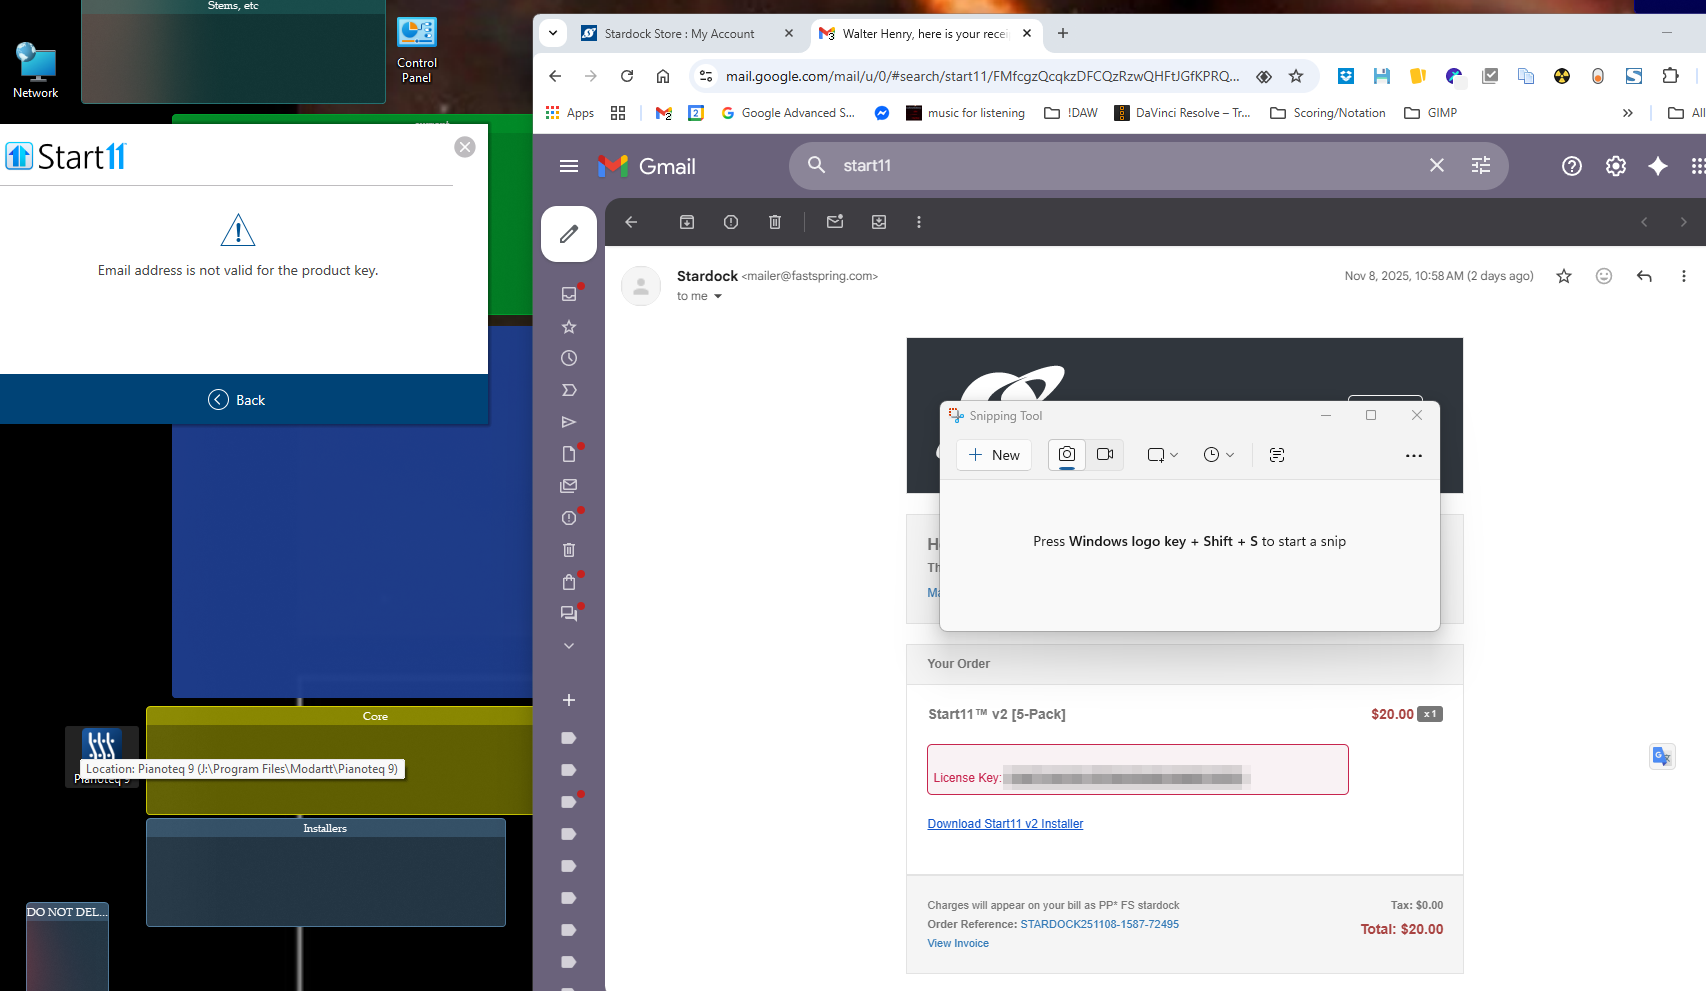
Task: Select video record mode in Snipping Tool
Action: [x=1105, y=455]
